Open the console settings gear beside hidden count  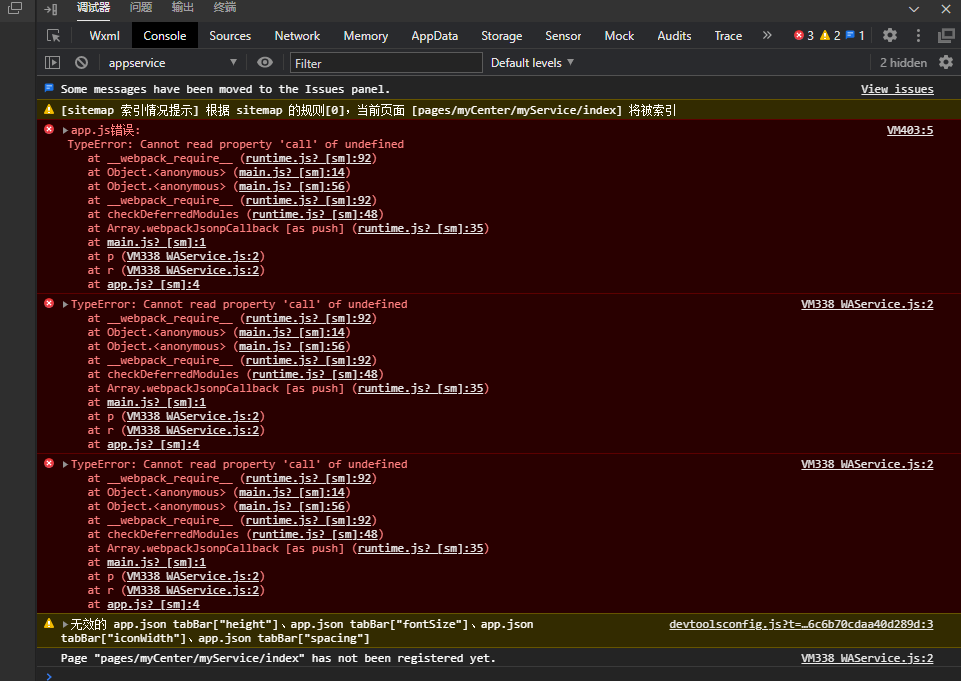[x=945, y=63]
